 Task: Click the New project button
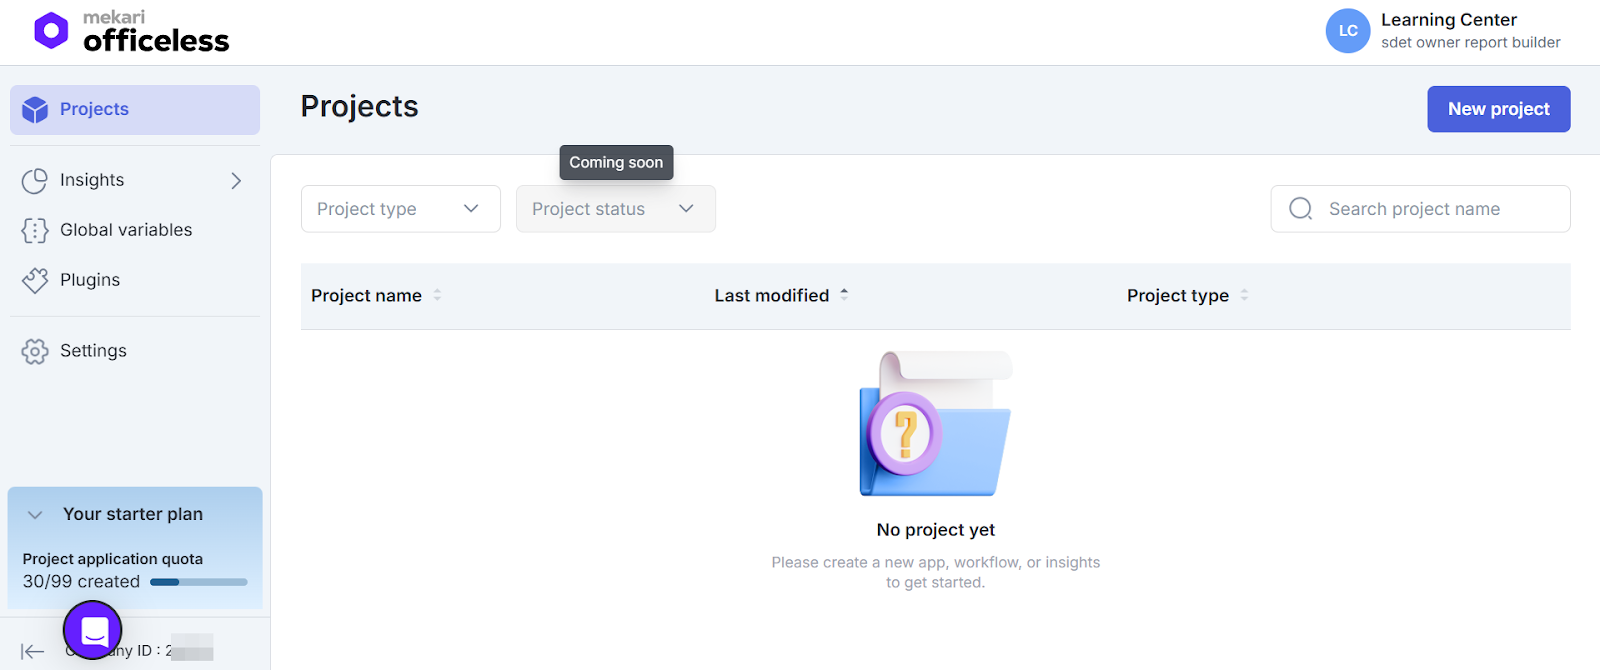click(x=1498, y=109)
